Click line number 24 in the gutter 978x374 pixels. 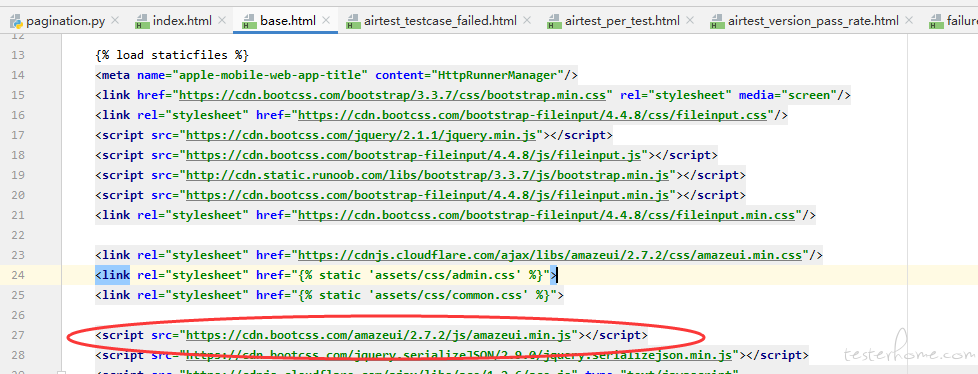tap(18, 275)
